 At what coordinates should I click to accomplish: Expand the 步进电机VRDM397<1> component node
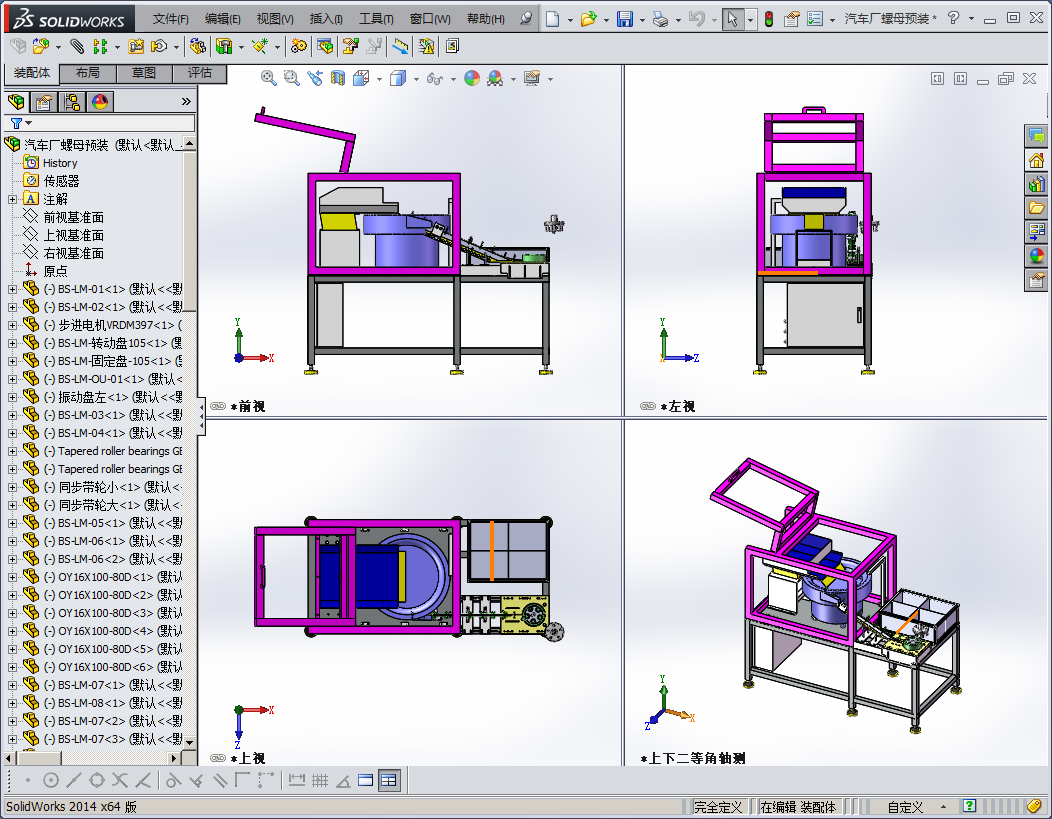tap(12, 325)
